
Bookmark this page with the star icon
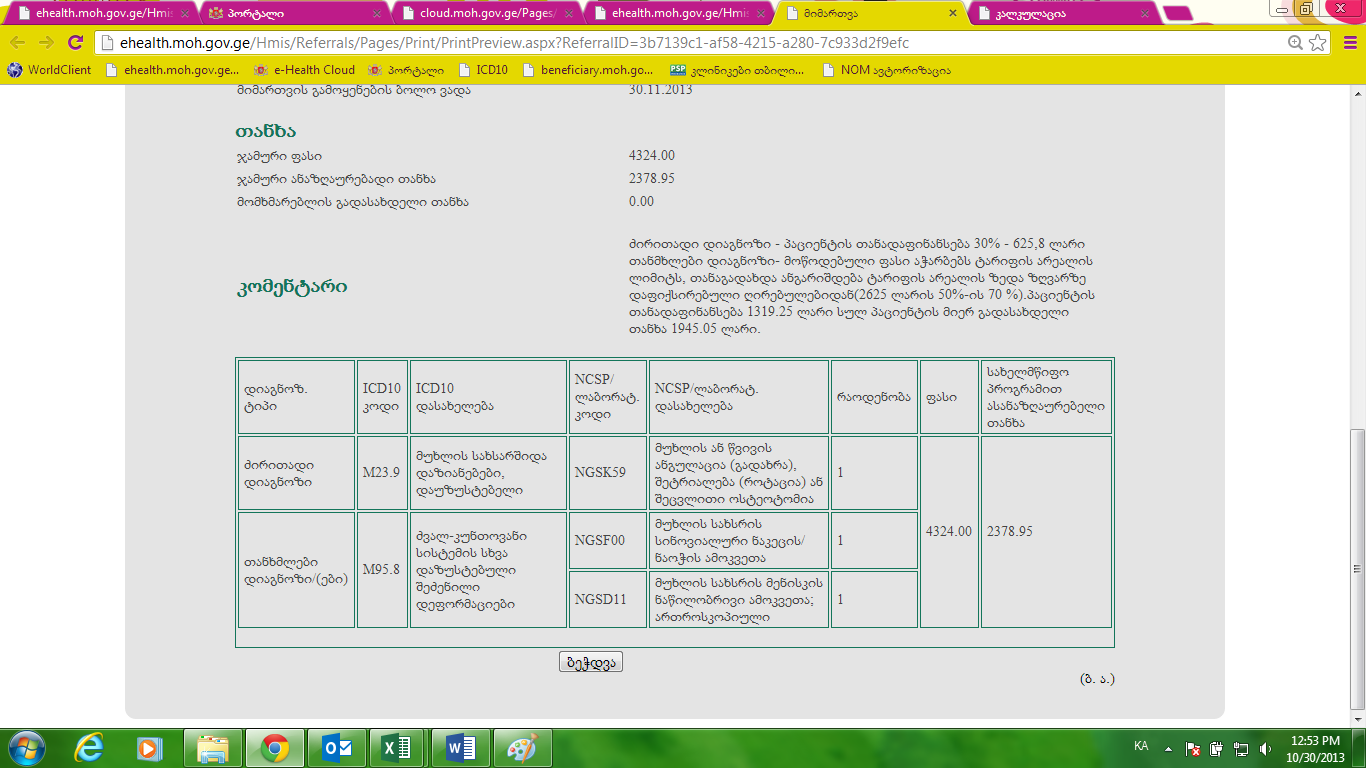[x=1318, y=43]
